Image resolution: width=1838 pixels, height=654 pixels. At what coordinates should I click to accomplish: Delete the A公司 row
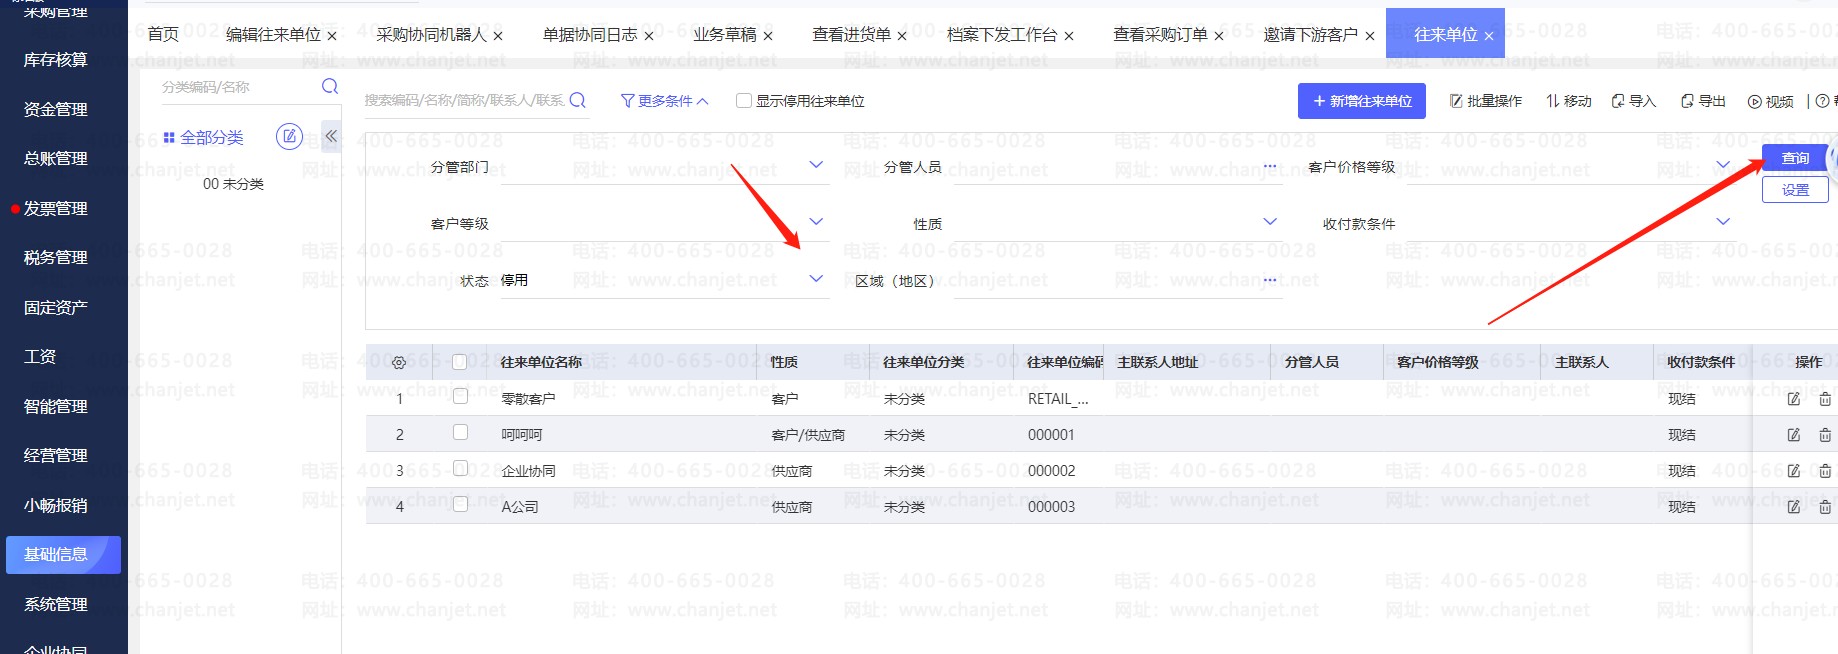[1825, 507]
